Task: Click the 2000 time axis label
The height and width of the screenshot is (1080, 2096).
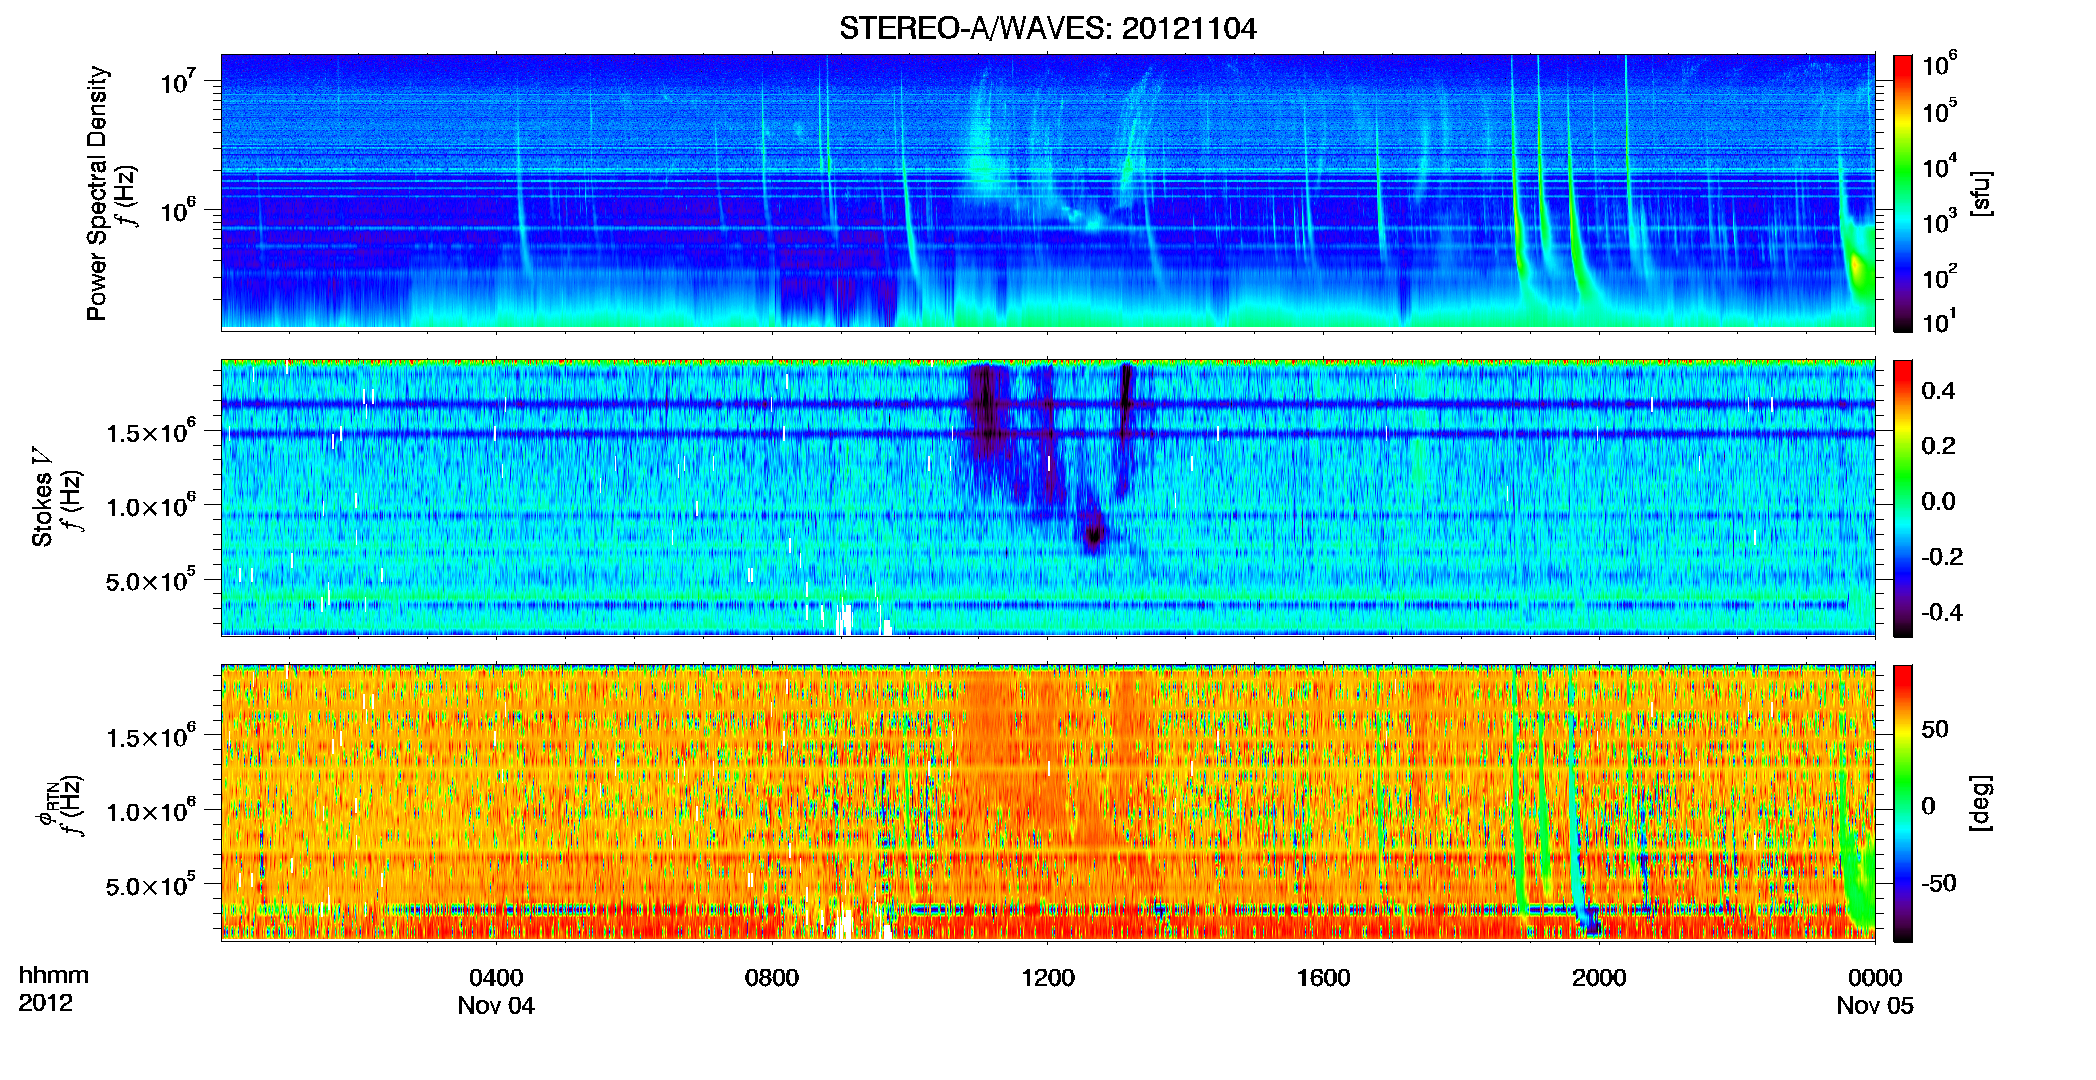Action: (1599, 978)
